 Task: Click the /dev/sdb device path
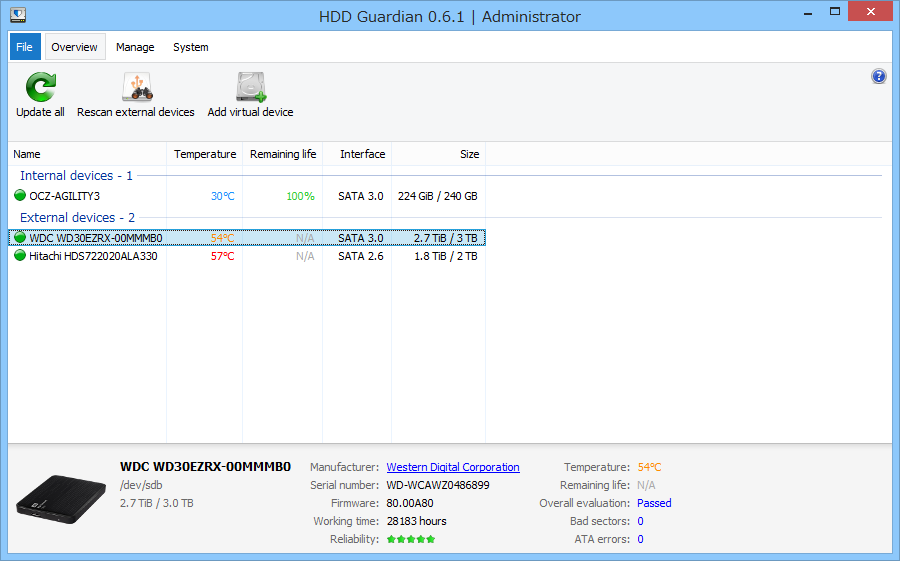[x=141, y=485]
